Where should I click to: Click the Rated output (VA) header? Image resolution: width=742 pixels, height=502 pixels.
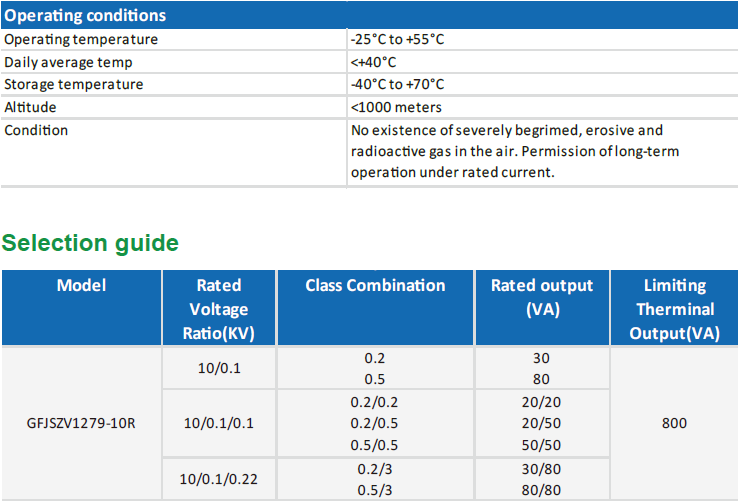click(x=541, y=297)
